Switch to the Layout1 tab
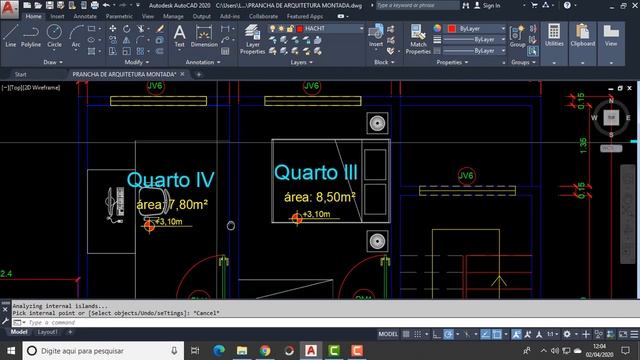This screenshot has height=360, width=640. tap(47, 332)
